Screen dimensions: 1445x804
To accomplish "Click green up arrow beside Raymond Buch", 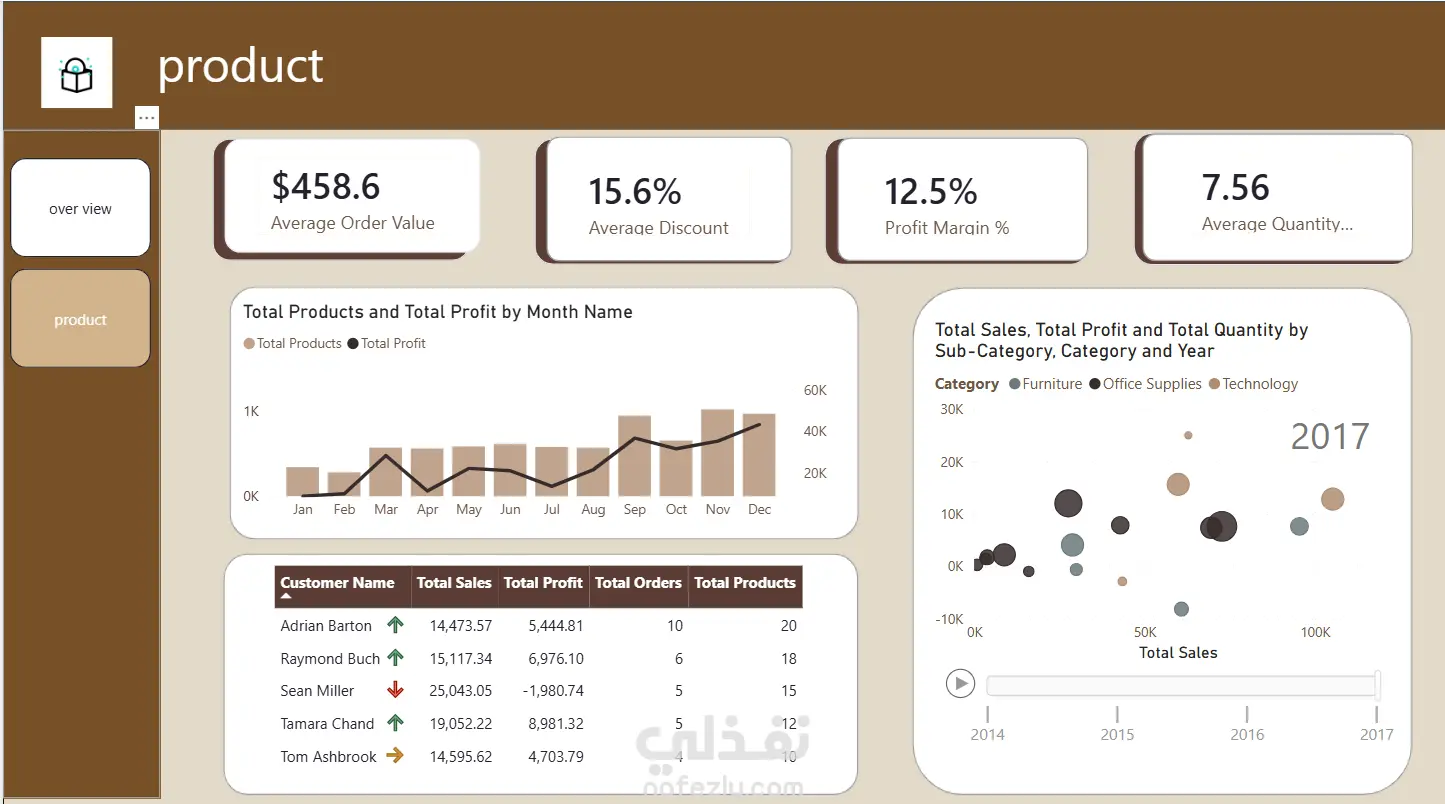I will tap(395, 658).
